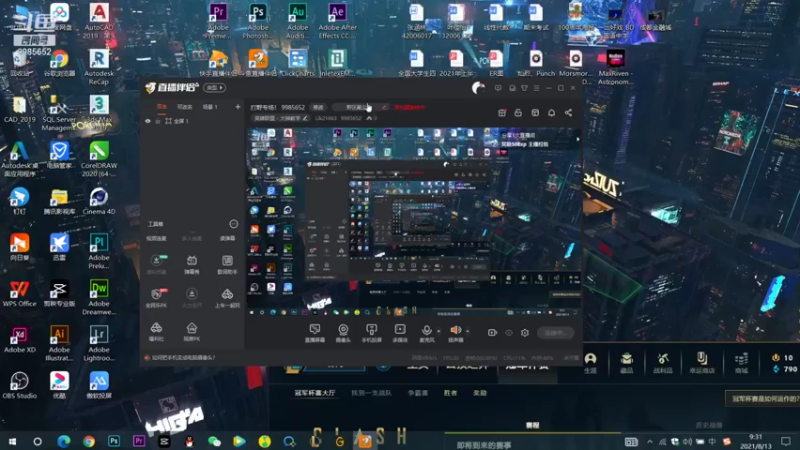
Task: Open the 如何把手机变成电脑摄像头 help link
Action: [183, 358]
